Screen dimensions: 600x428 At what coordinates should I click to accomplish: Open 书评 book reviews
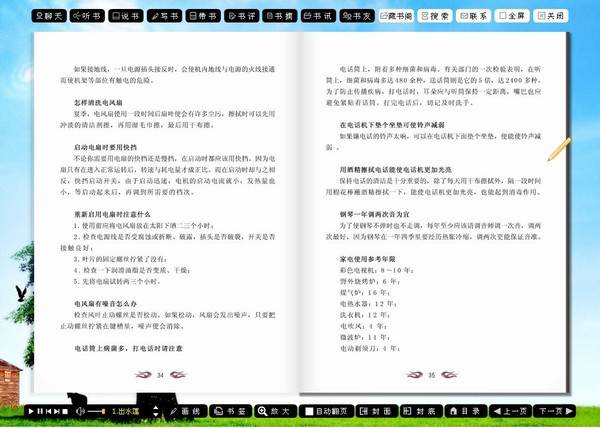(x=242, y=16)
